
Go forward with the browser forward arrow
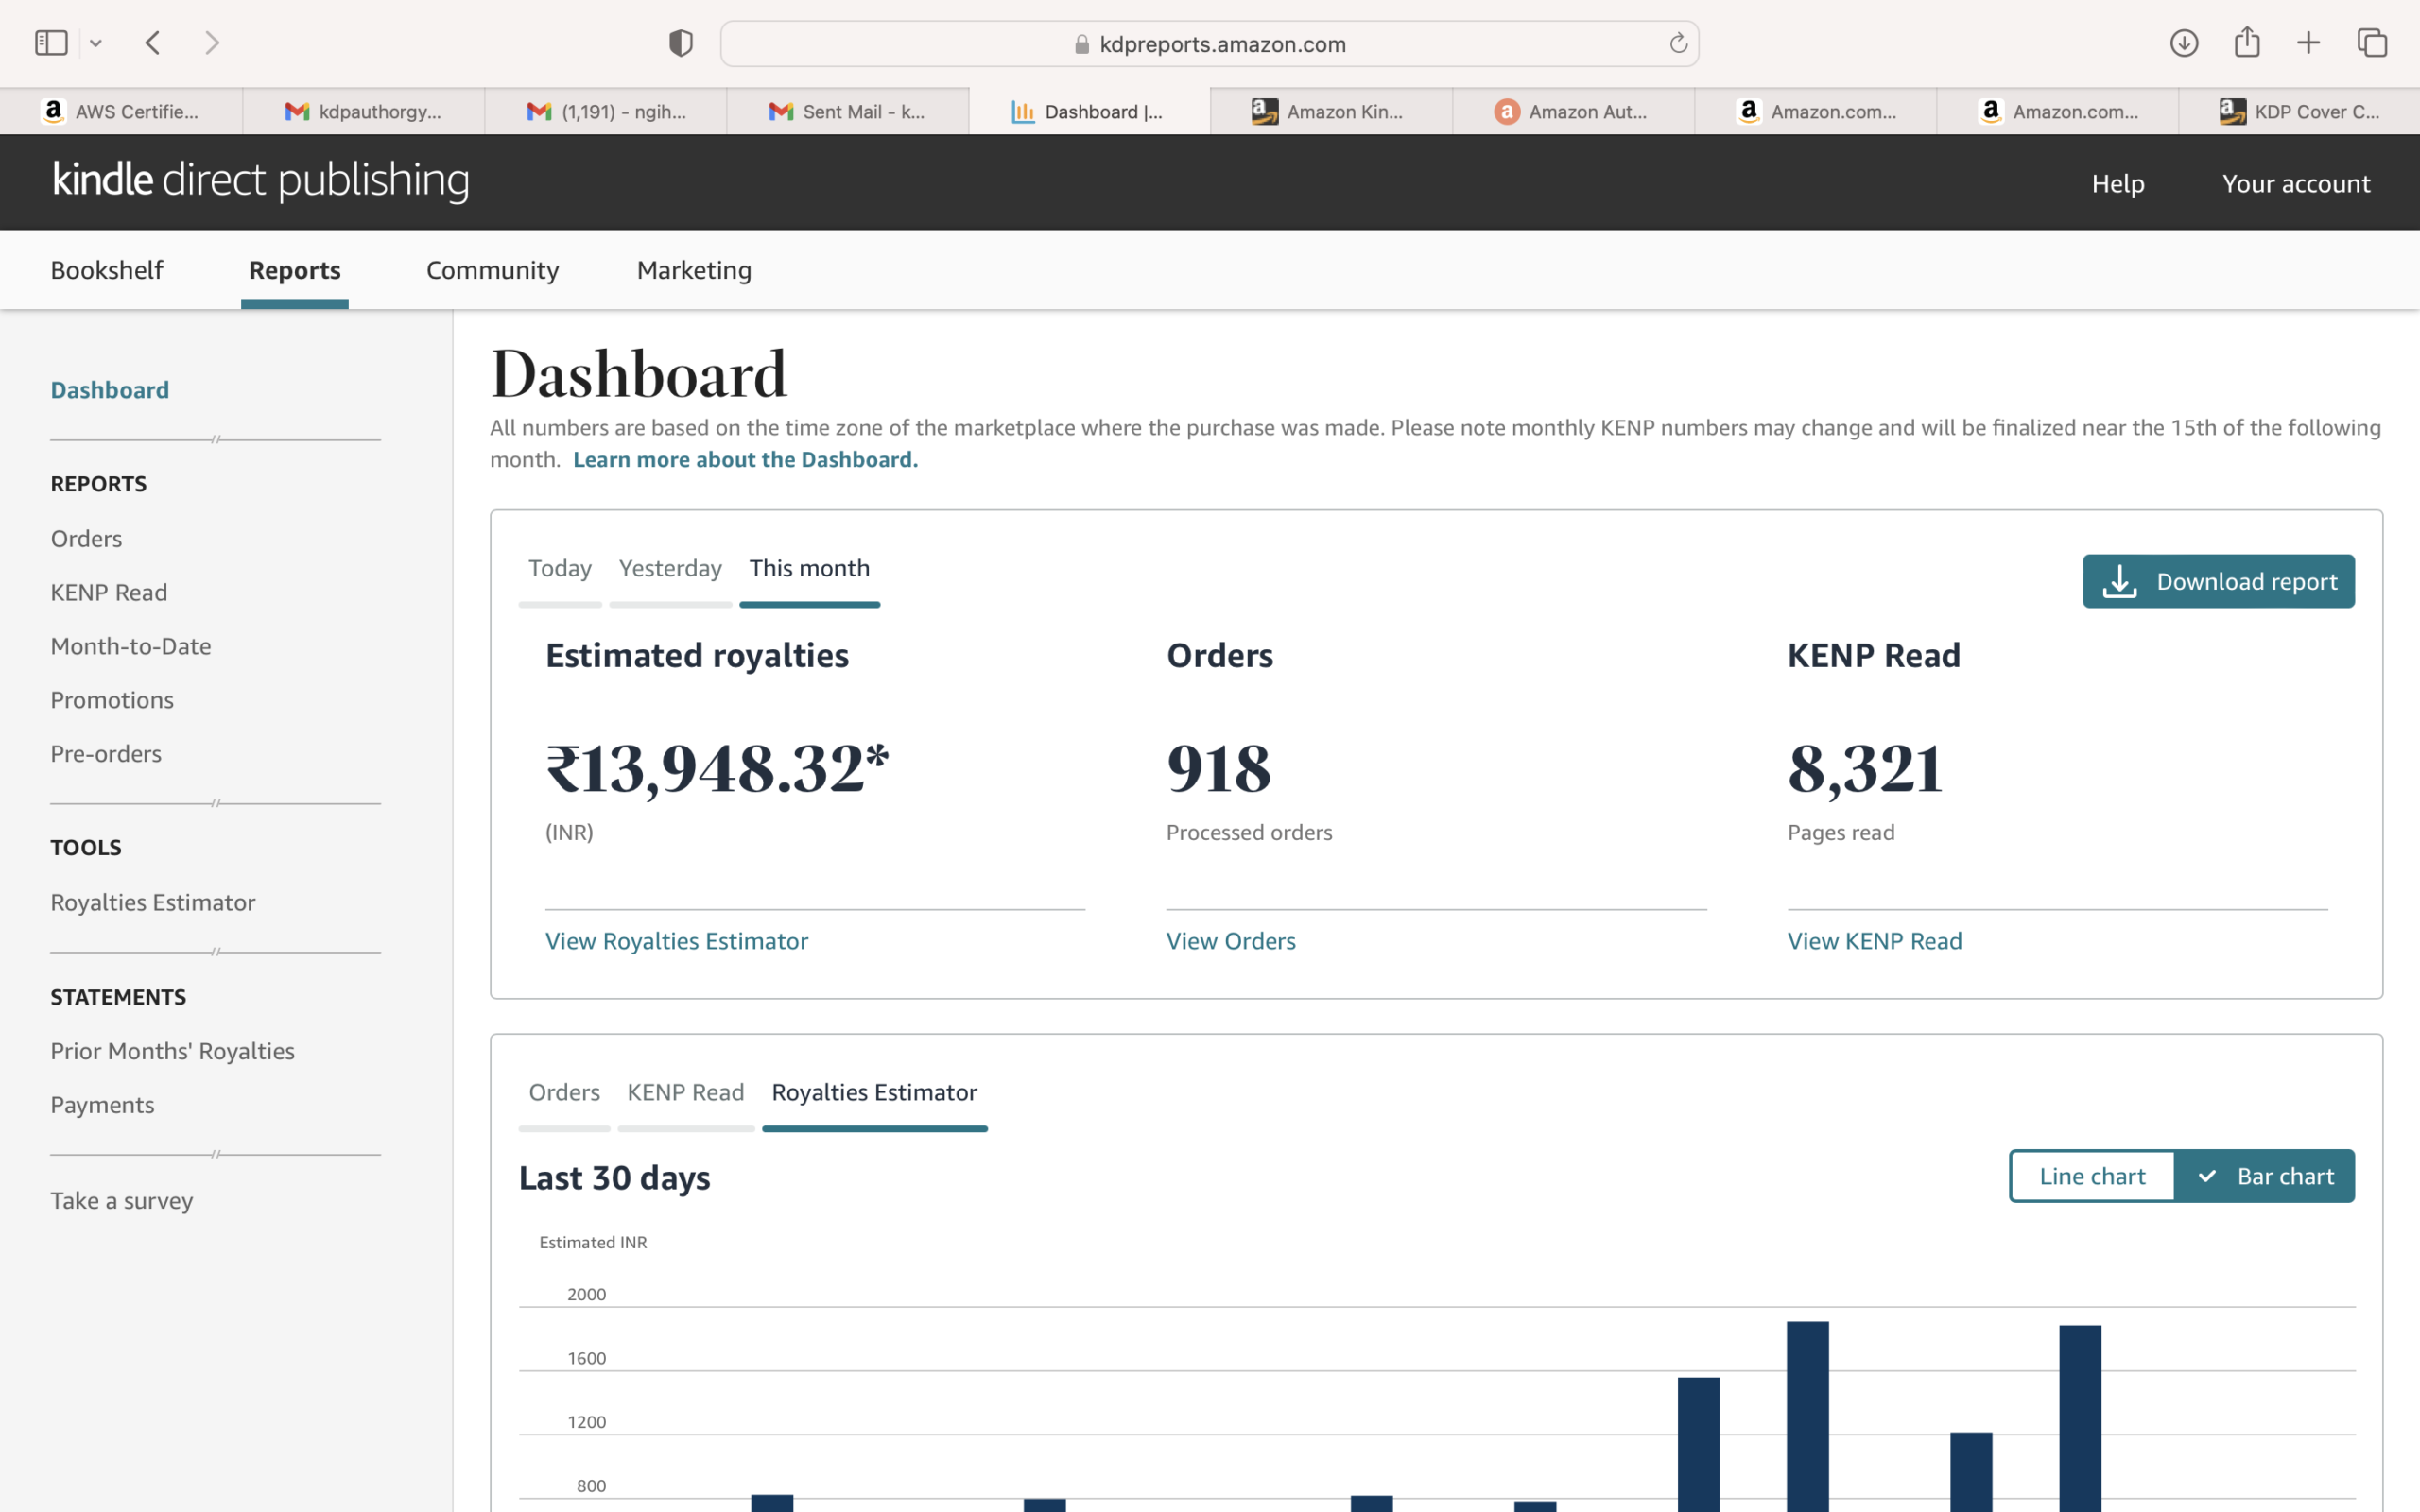212,43
